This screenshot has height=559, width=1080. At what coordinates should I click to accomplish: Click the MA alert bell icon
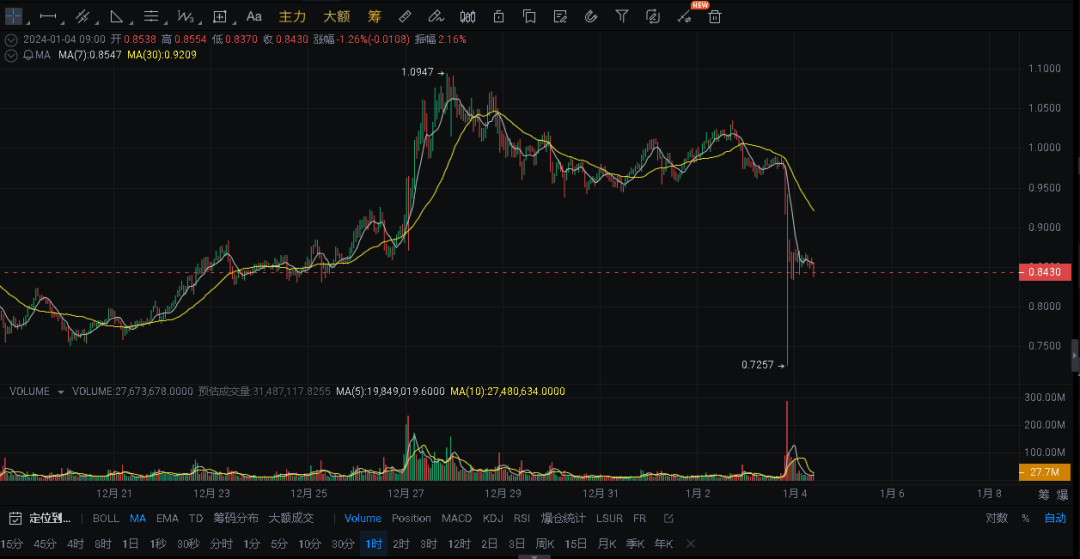pyautogui.click(x=28, y=54)
